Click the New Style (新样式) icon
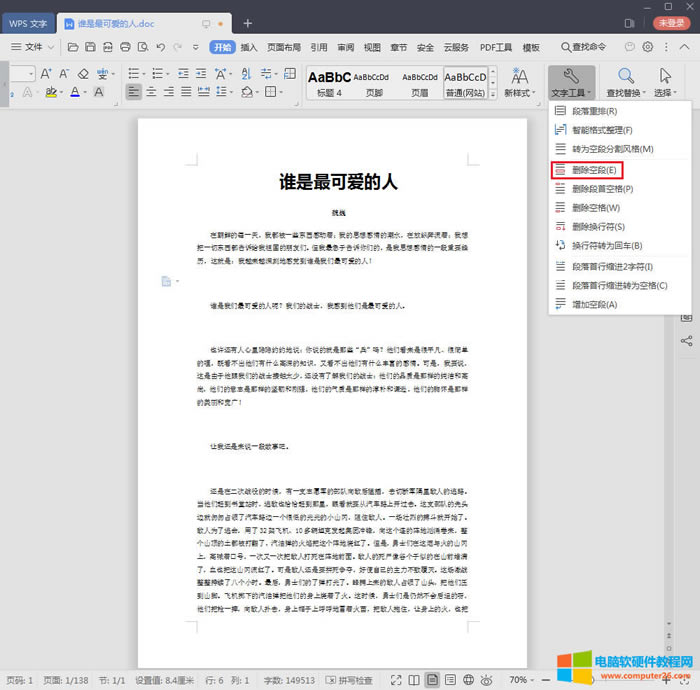 tap(519, 76)
